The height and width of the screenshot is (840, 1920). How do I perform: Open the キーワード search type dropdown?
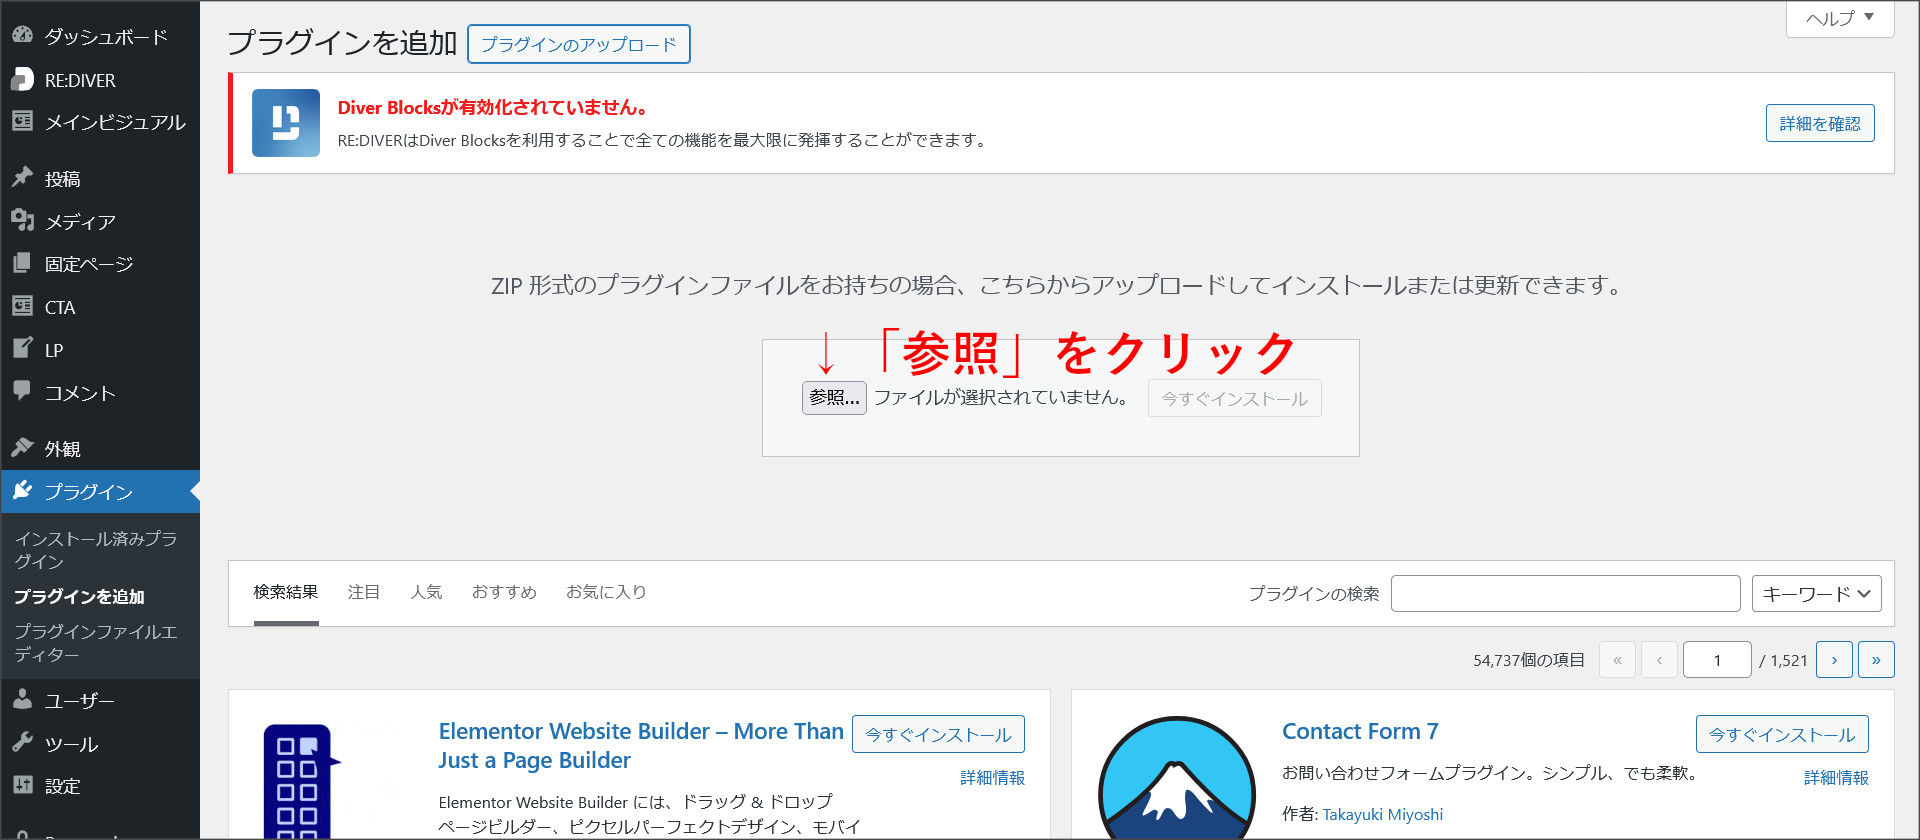tap(1816, 594)
